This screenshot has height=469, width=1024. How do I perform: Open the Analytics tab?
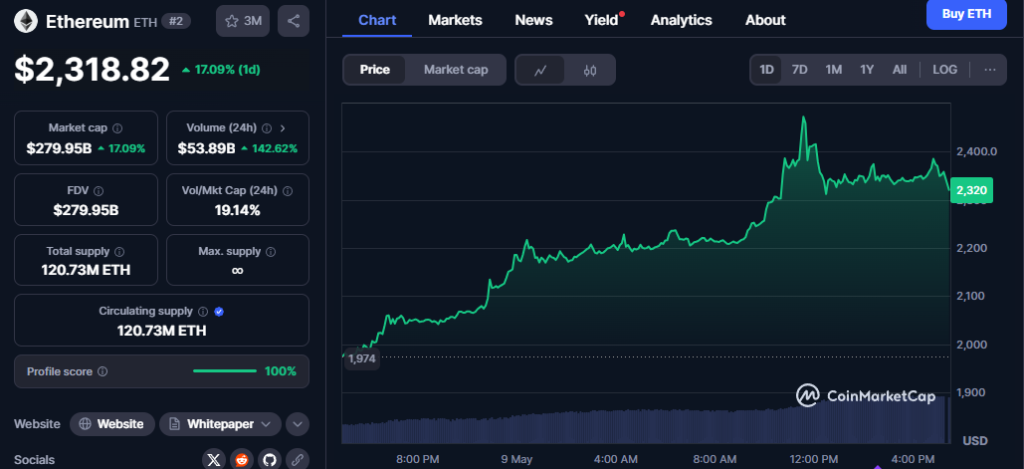pos(681,20)
